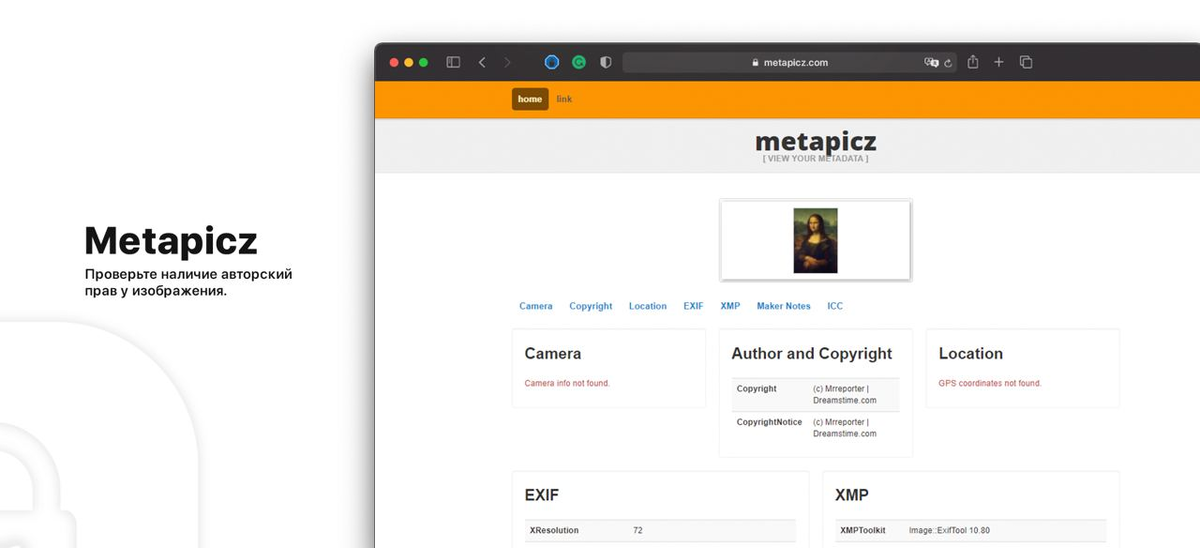
Task: Jump to the Copyright section link
Action: point(591,306)
